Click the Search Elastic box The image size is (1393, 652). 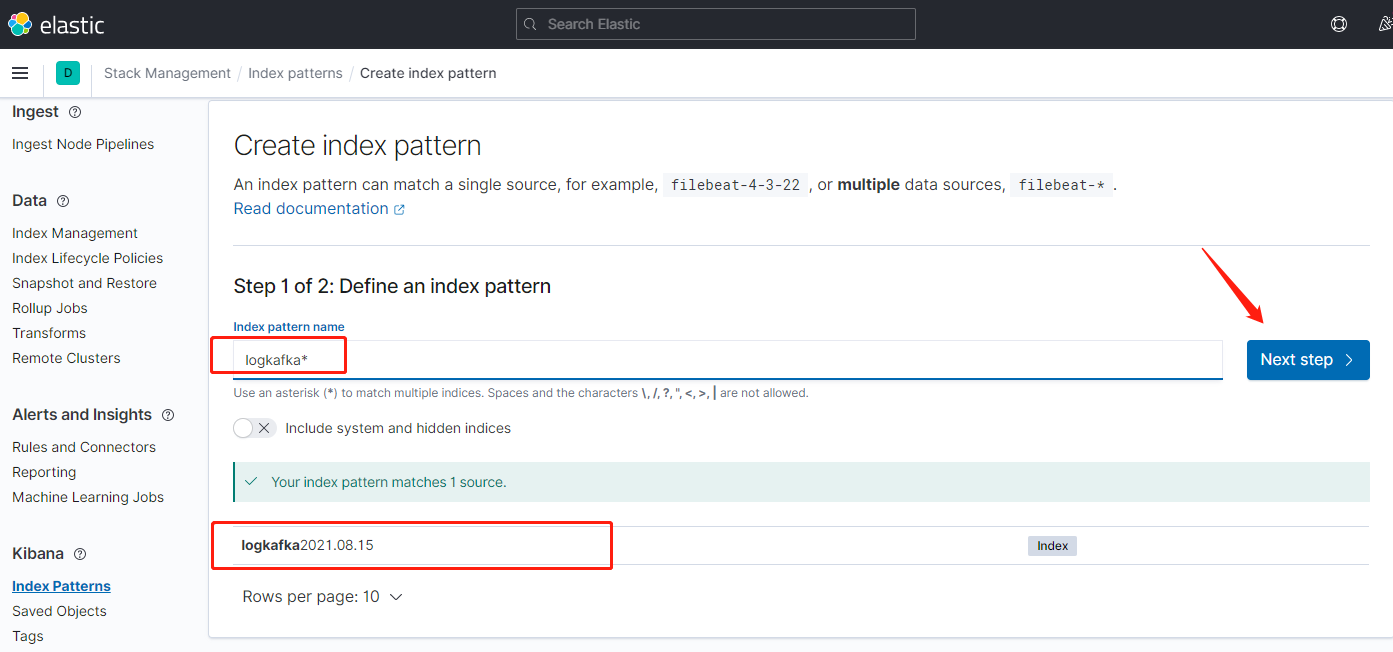716,24
